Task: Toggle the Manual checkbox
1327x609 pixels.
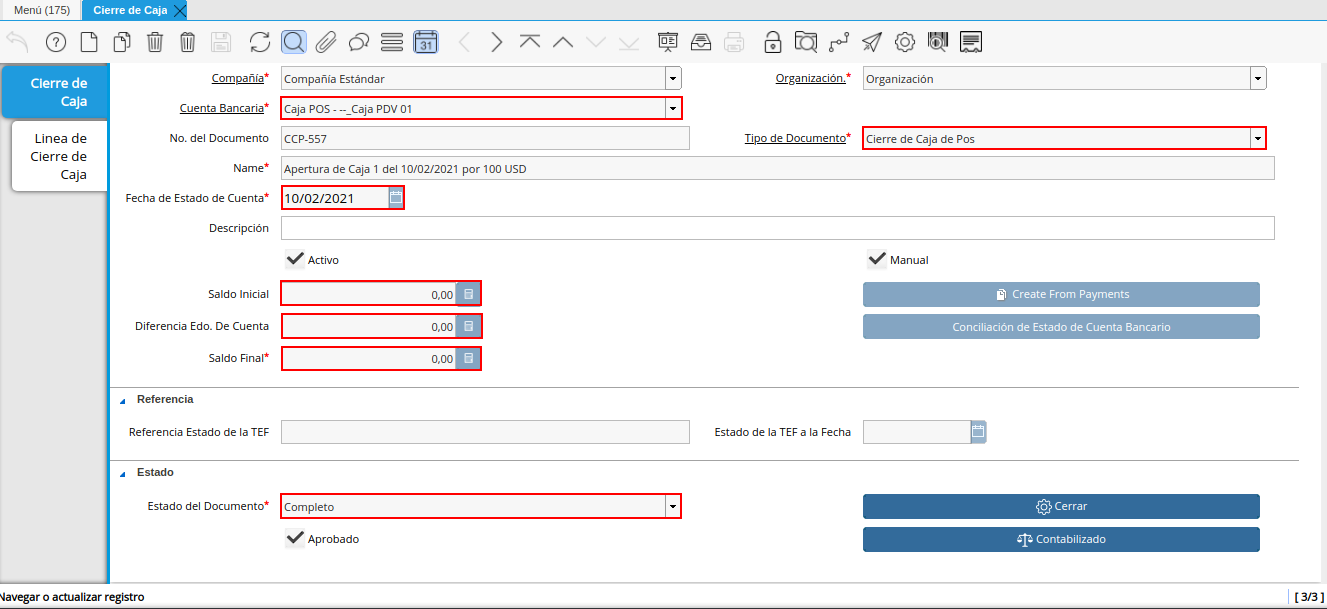Action: click(877, 259)
